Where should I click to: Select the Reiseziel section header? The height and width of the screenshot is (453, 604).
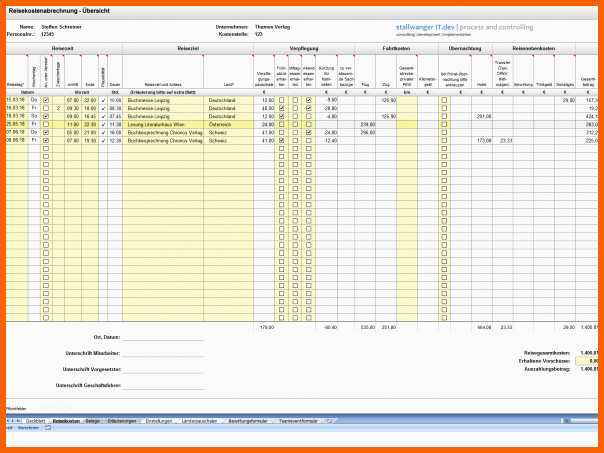pos(188,49)
